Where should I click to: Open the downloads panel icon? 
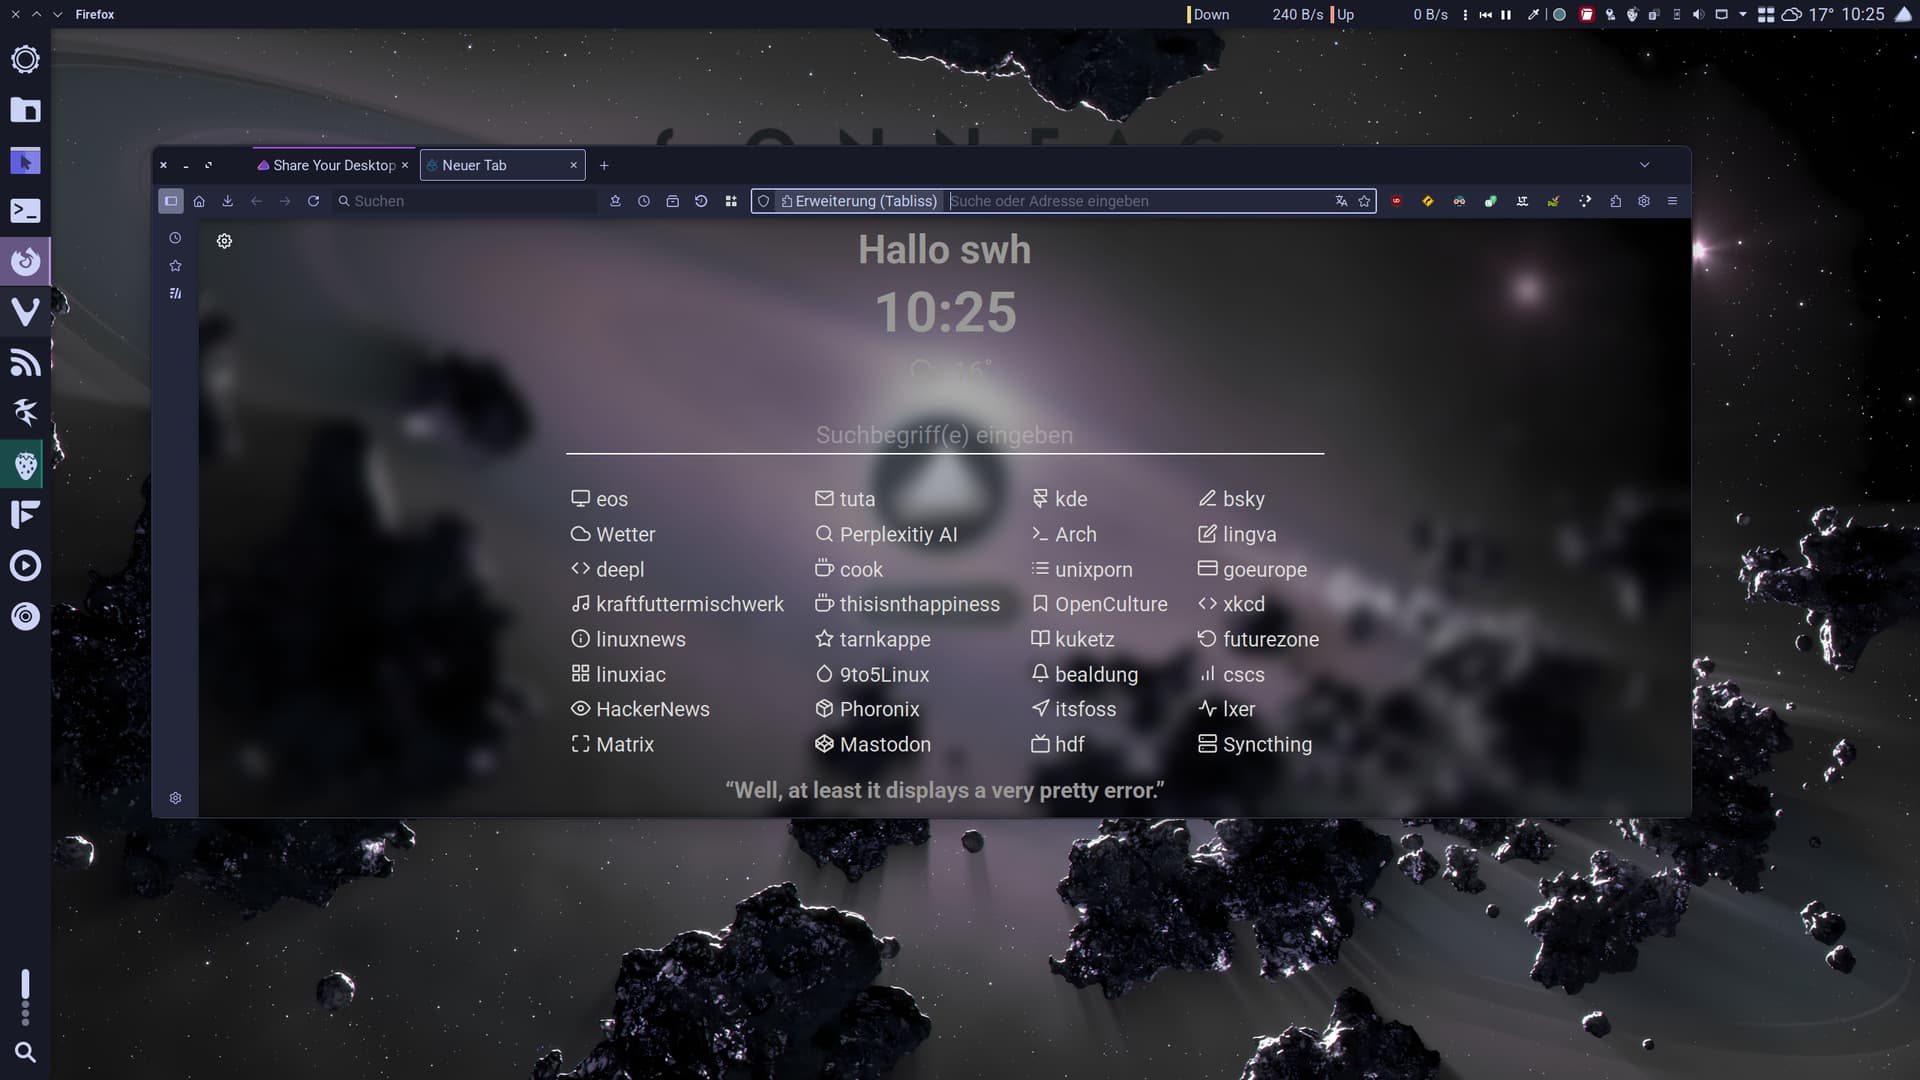228,201
